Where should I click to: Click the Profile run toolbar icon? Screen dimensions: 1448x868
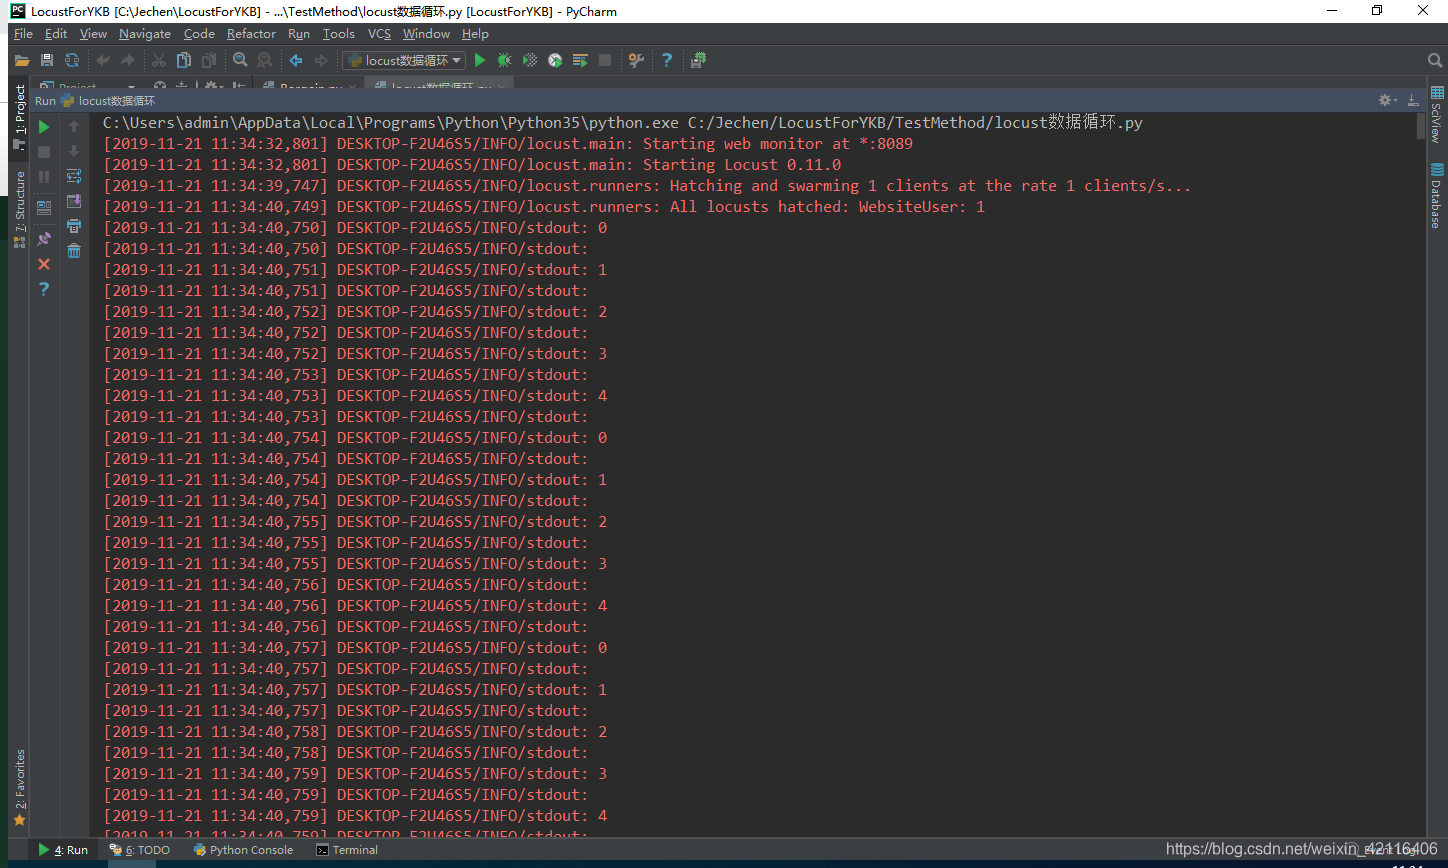pyautogui.click(x=555, y=60)
